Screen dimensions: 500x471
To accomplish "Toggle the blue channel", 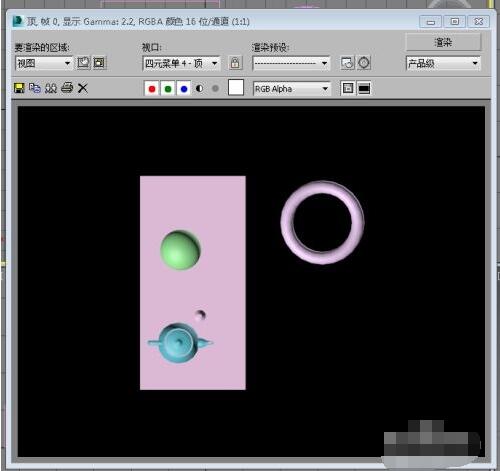I will [x=184, y=89].
